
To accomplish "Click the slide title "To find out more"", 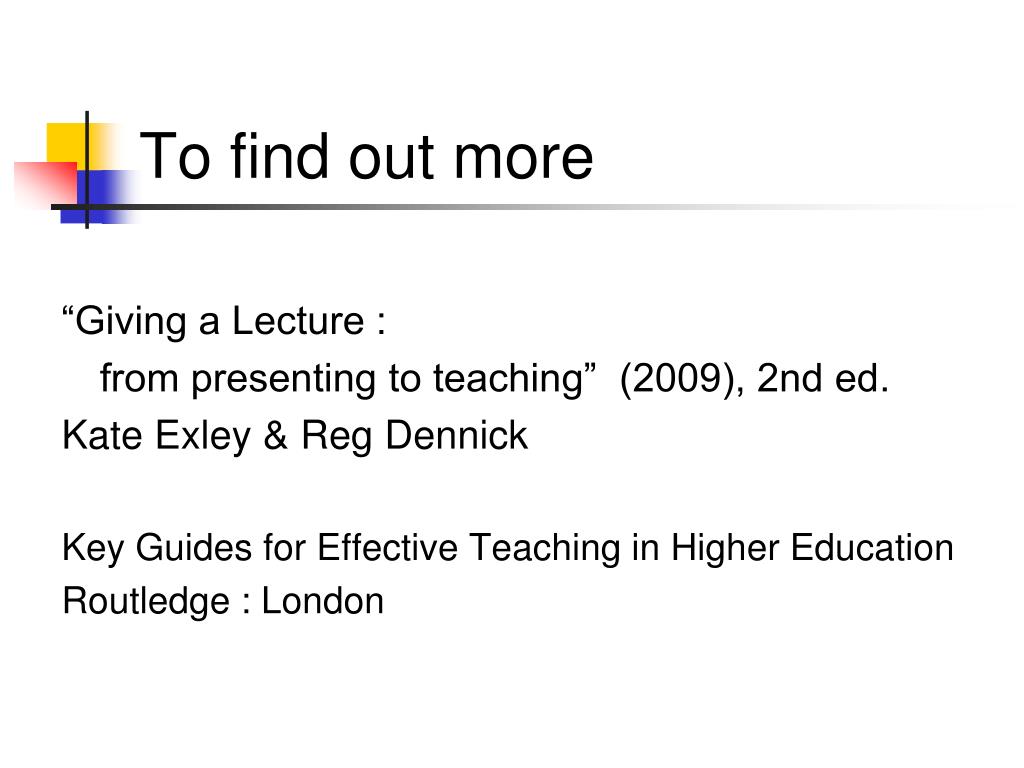I will pyautogui.click(x=366, y=157).
